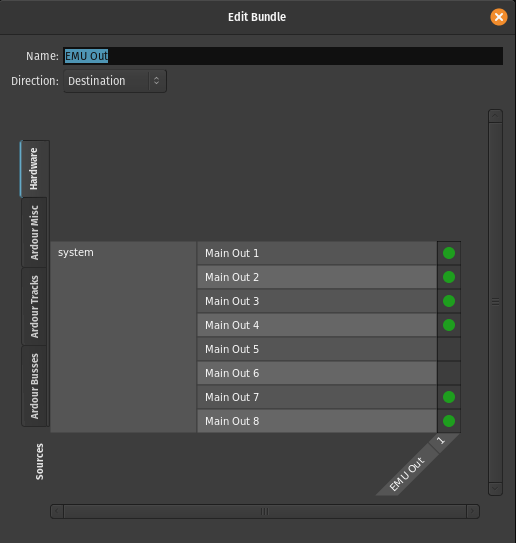516x543 pixels.
Task: Click the horizontal scrollbar right arrow
Action: click(473, 511)
